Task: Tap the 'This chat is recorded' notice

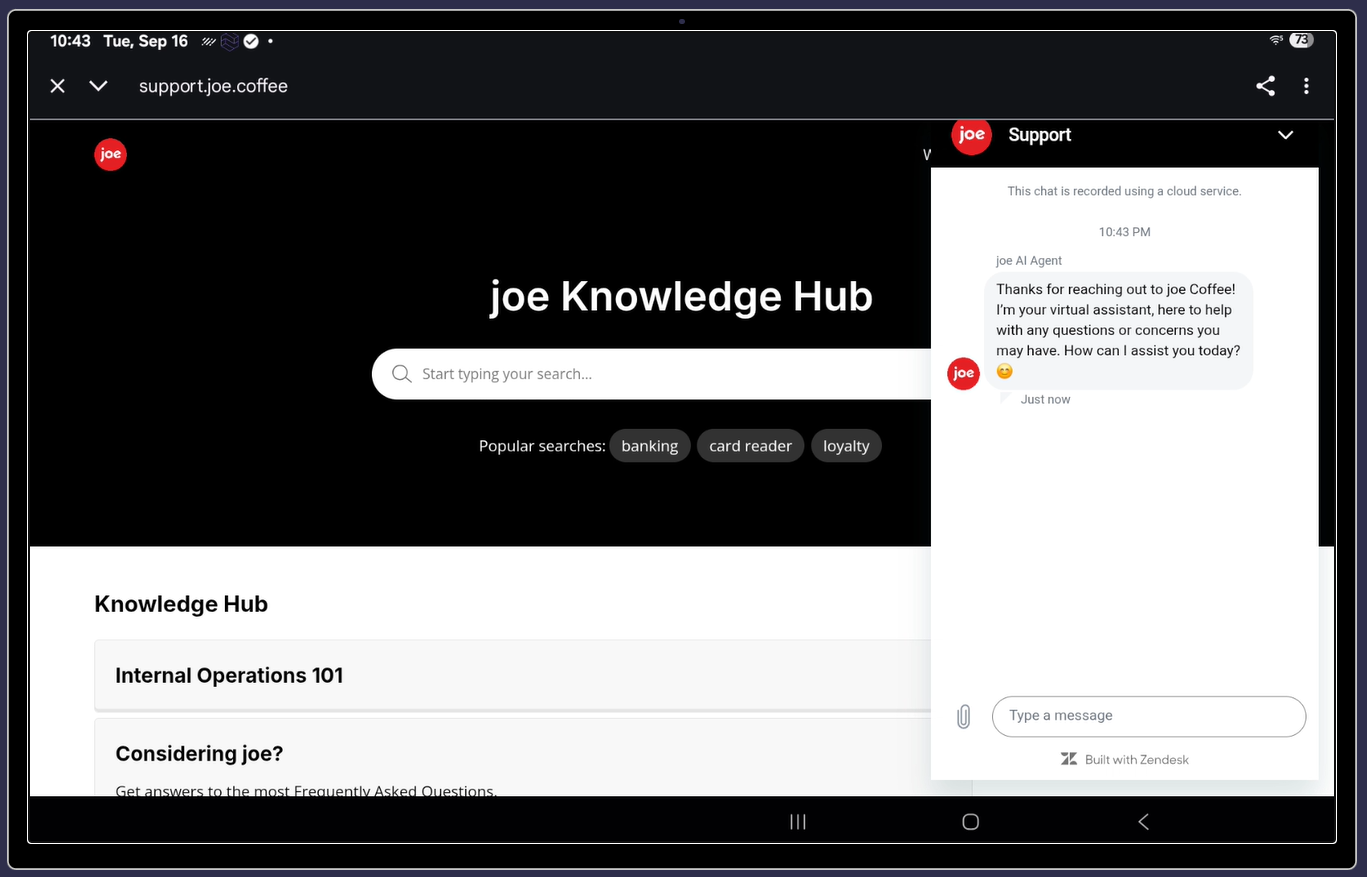Action: pos(1124,191)
